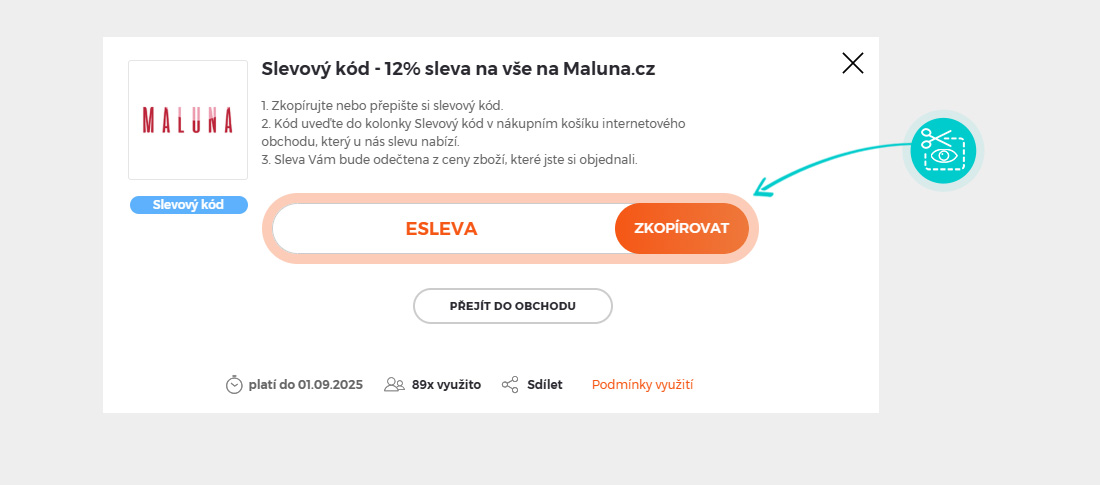
Task: Go to the shop via PŘEJÍT DO OBCHODU
Action: pyautogui.click(x=512, y=306)
